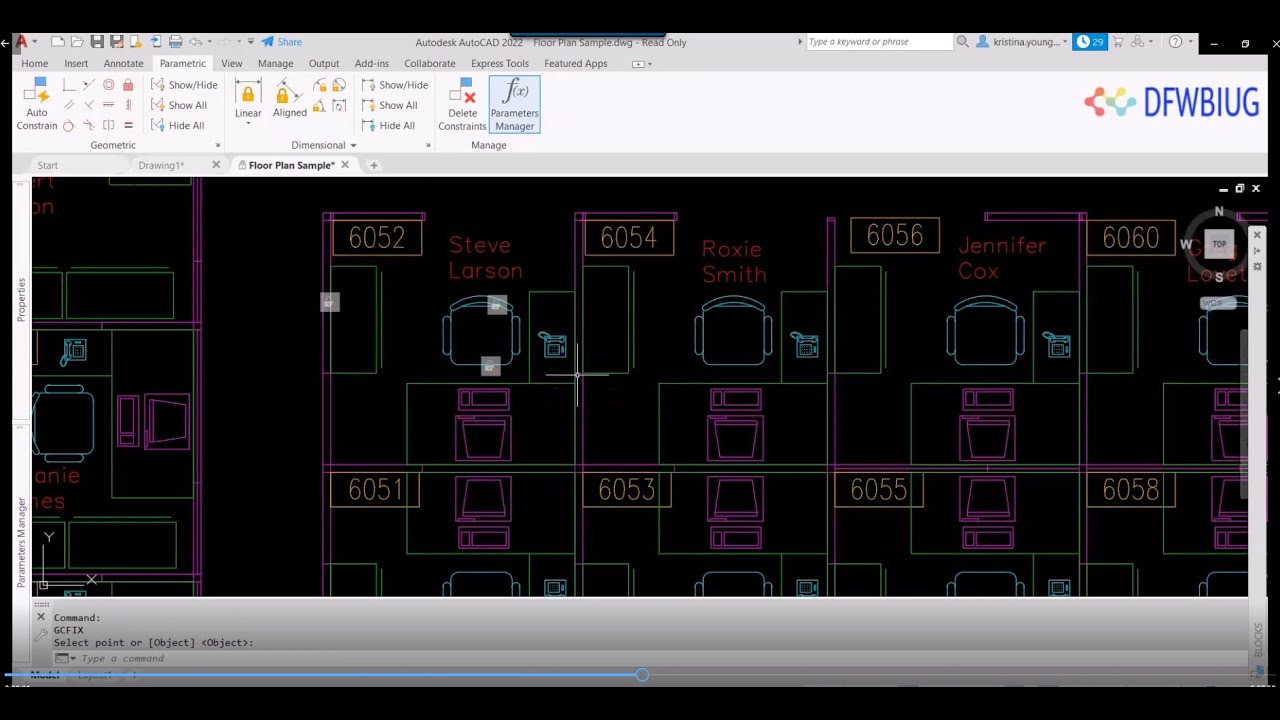The image size is (1280, 720).
Task: Apply the Perpendicular geometric constraint
Action: click(88, 105)
